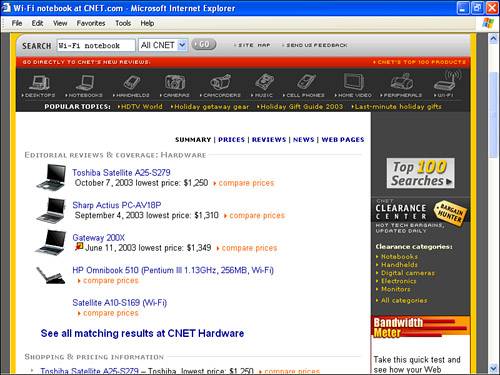Open the File menu
The width and height of the screenshot is (500, 375).
(17, 23)
